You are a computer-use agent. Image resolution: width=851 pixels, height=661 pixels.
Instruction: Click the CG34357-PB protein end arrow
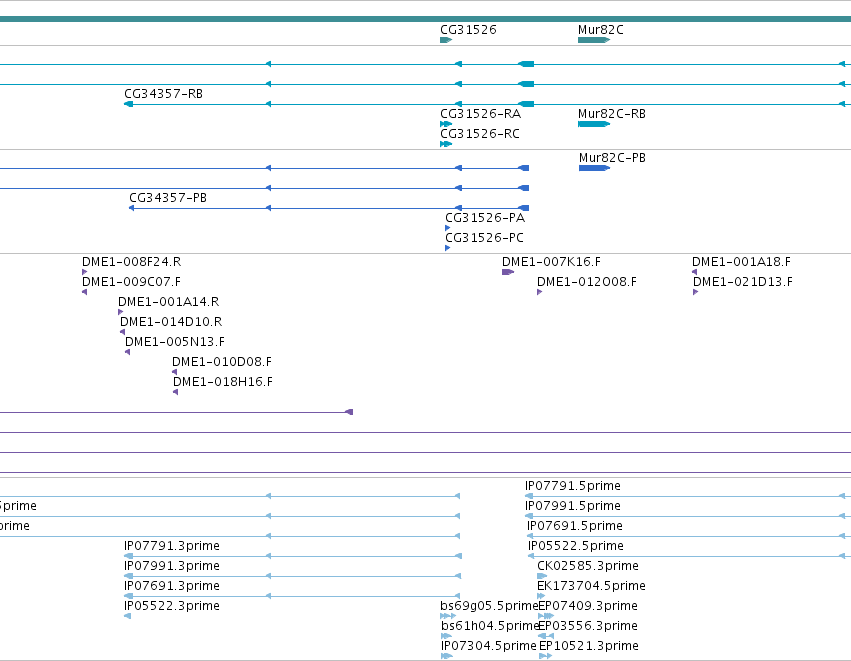(131, 208)
